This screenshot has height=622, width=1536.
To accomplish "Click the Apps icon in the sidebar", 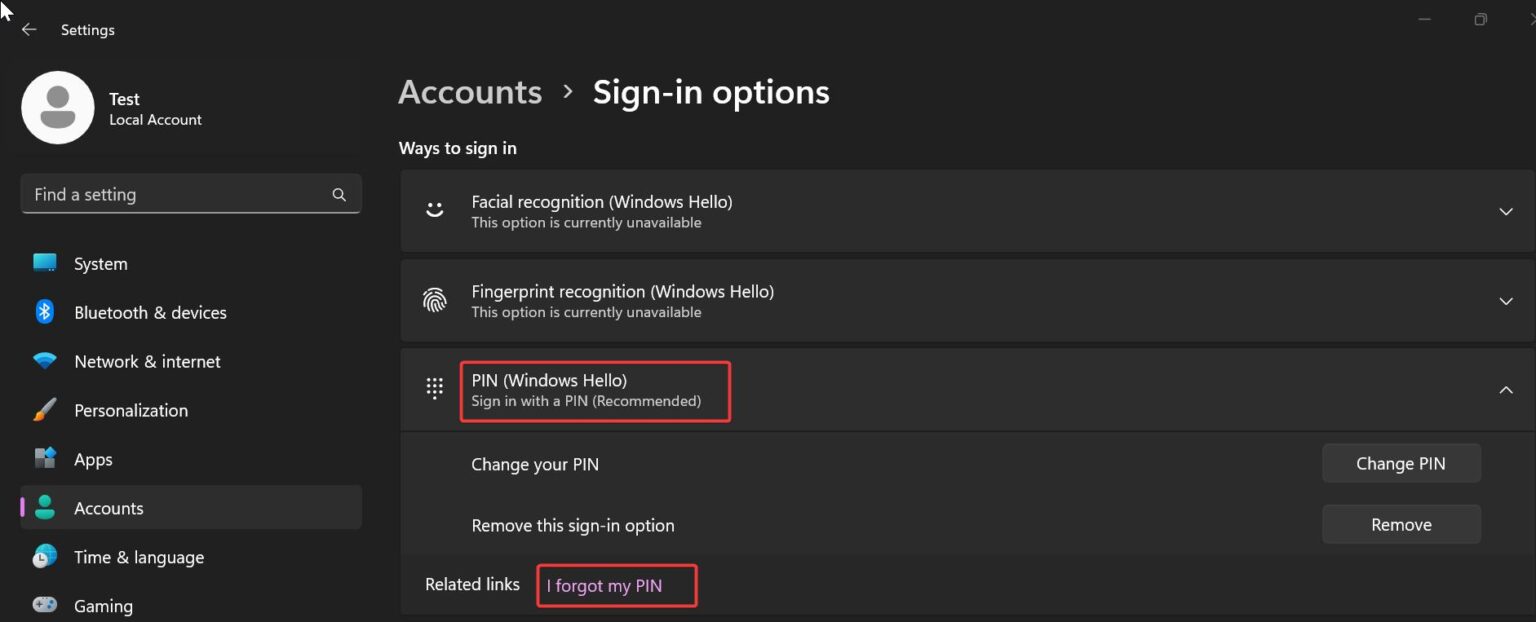I will click(x=44, y=459).
